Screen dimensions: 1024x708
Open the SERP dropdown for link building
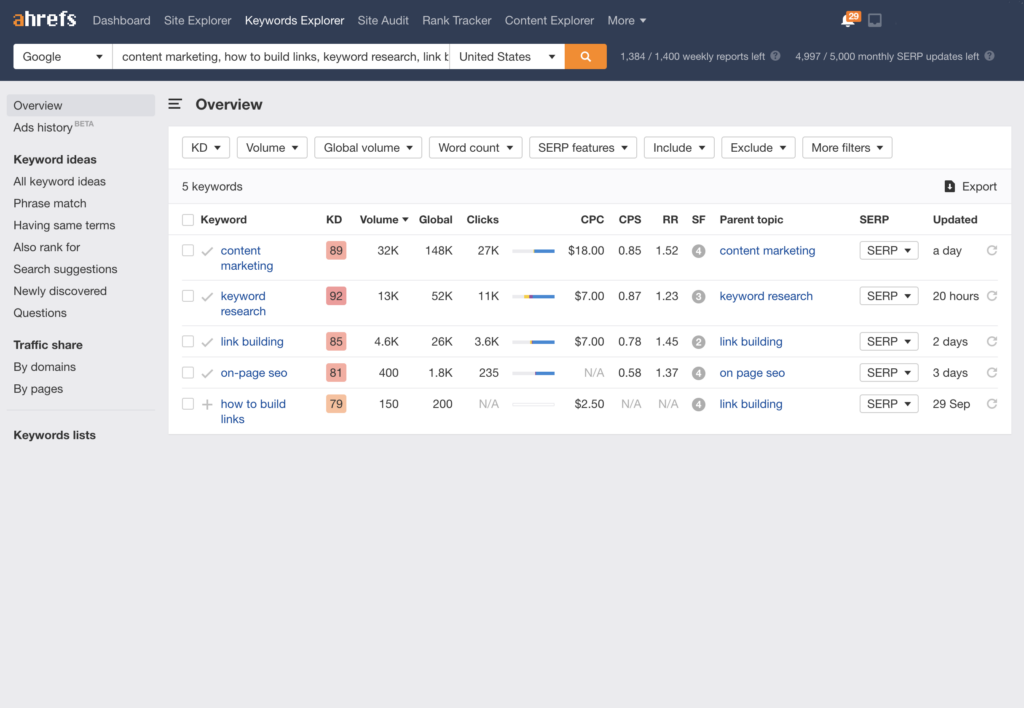pos(888,342)
